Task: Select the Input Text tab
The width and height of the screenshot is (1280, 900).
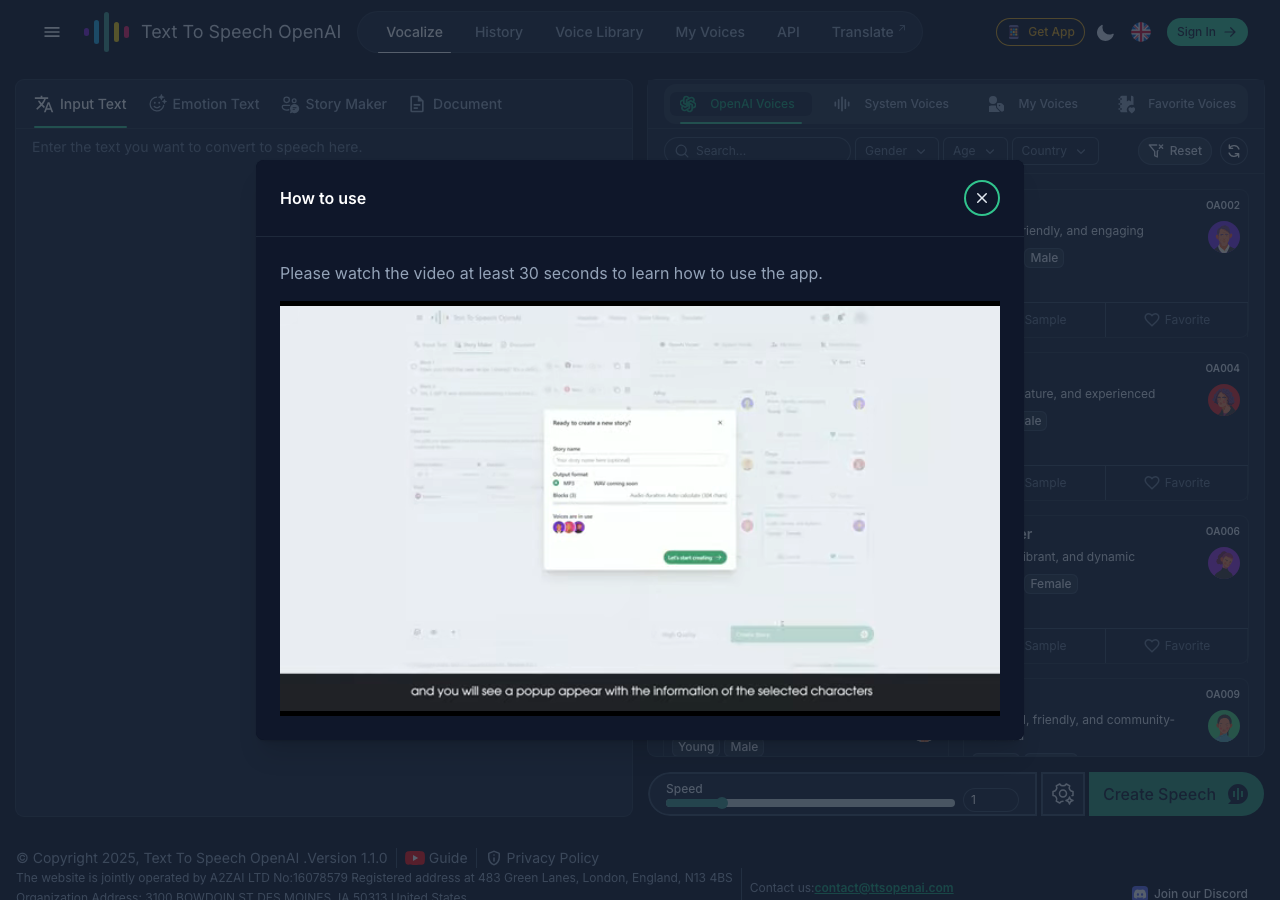Action: tap(80, 104)
